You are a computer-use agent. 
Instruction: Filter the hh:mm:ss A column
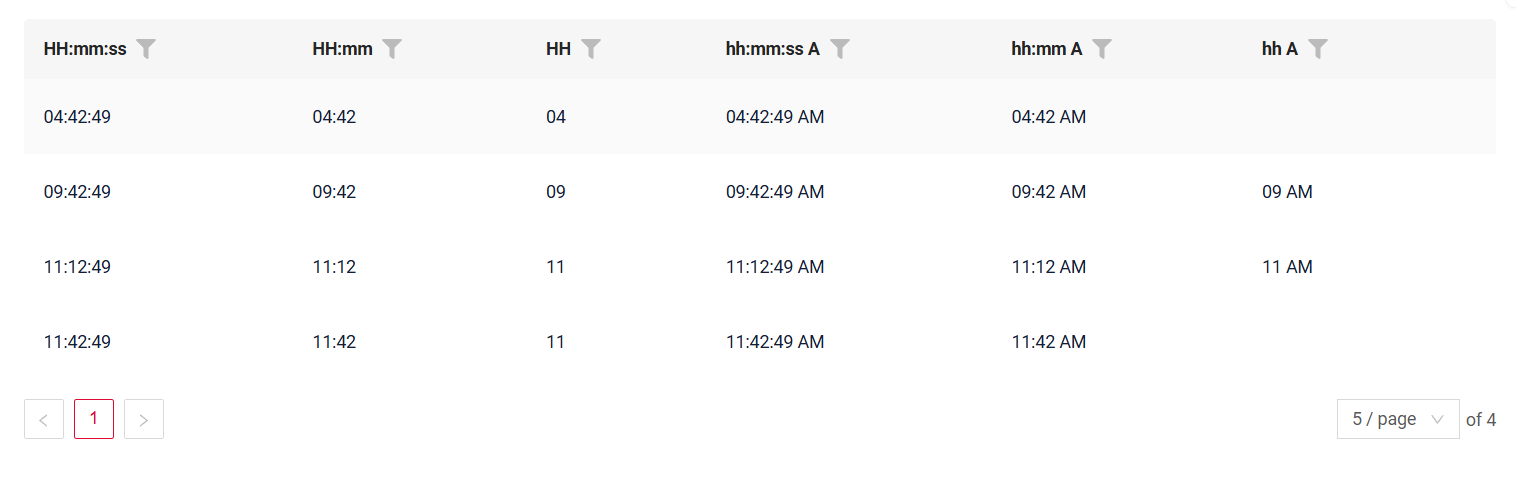(x=840, y=49)
